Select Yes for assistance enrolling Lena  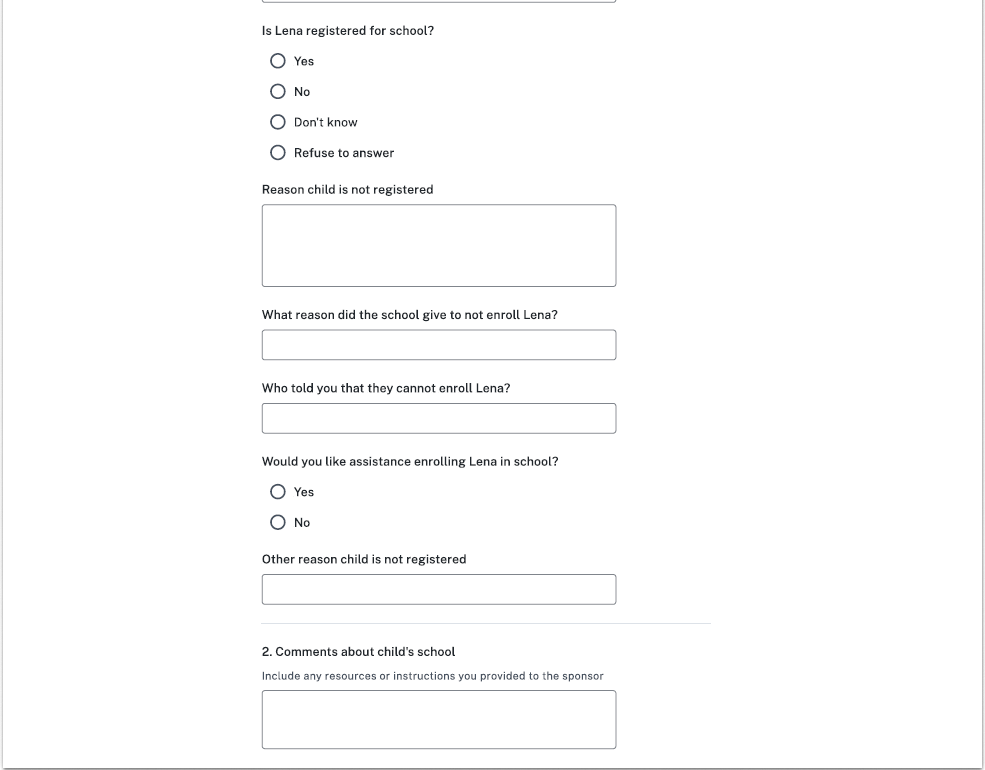tap(278, 492)
